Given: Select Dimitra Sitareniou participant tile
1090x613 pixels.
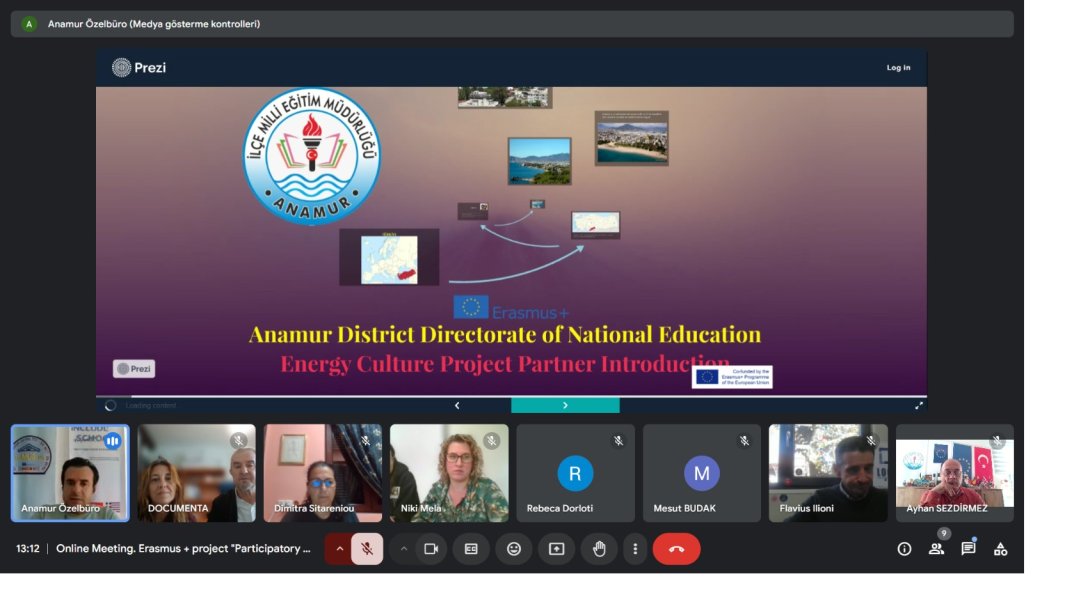Looking at the screenshot, I should click(x=323, y=473).
